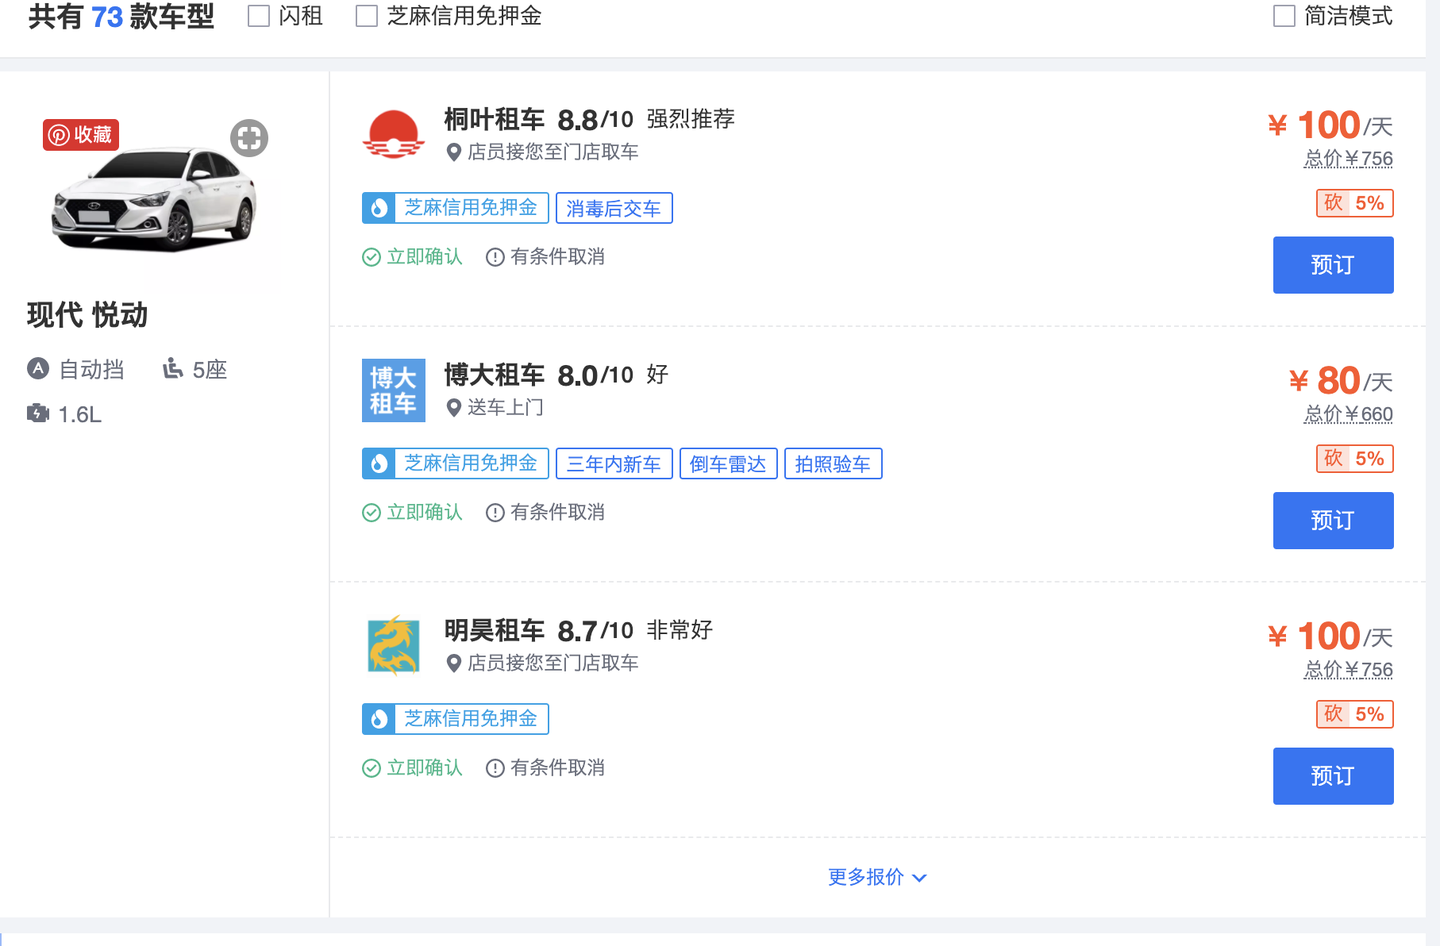This screenshot has width=1440, height=946.
Task: Click 8.0/10 好 rating
Action: click(x=613, y=375)
